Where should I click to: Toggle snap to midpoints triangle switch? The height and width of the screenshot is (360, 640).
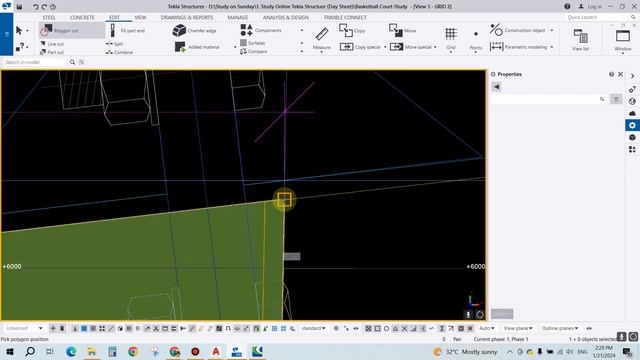[395, 328]
